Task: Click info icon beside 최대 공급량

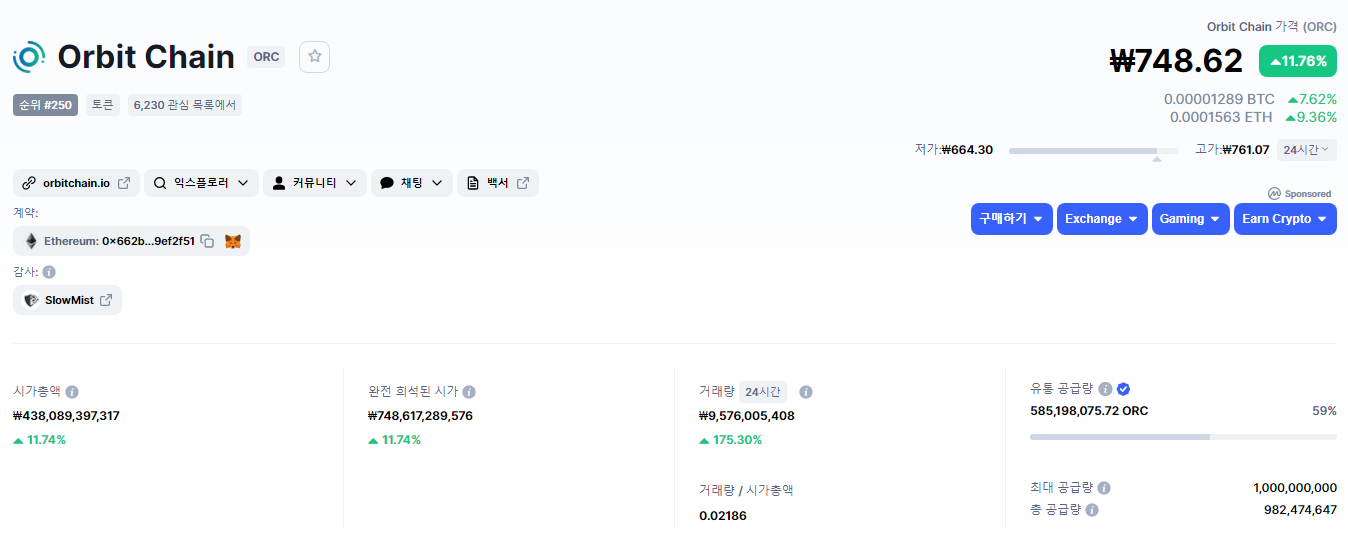Action: click(1103, 488)
